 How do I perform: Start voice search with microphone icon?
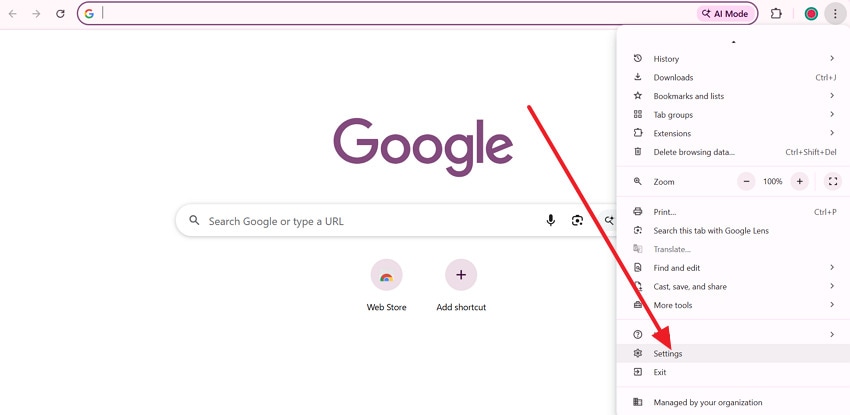click(551, 221)
